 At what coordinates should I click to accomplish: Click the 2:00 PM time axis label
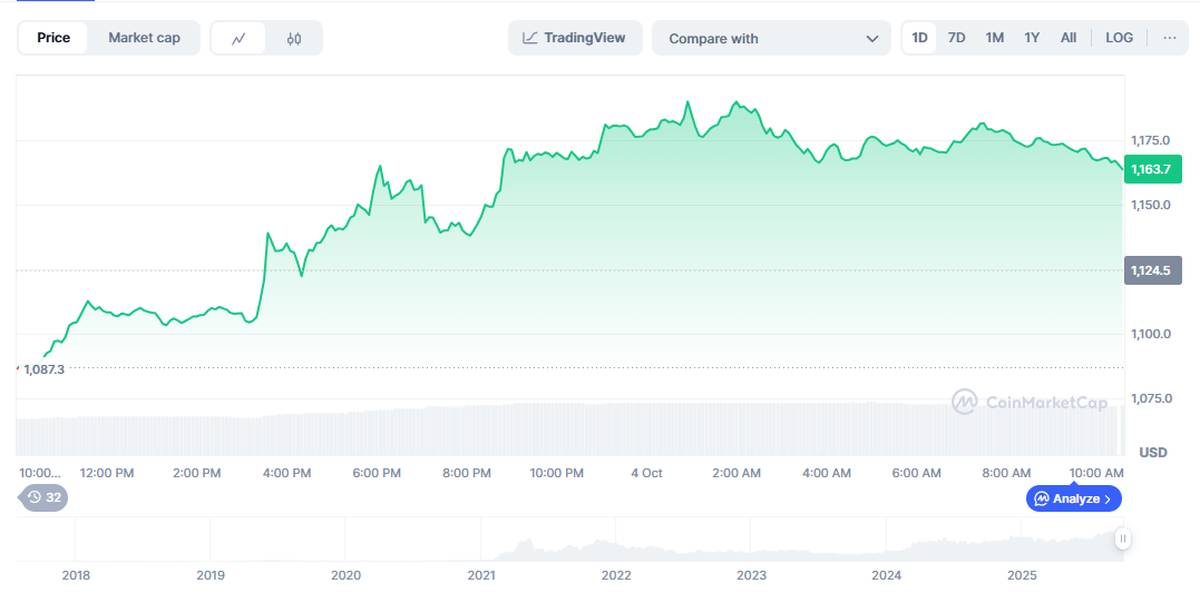(x=197, y=472)
